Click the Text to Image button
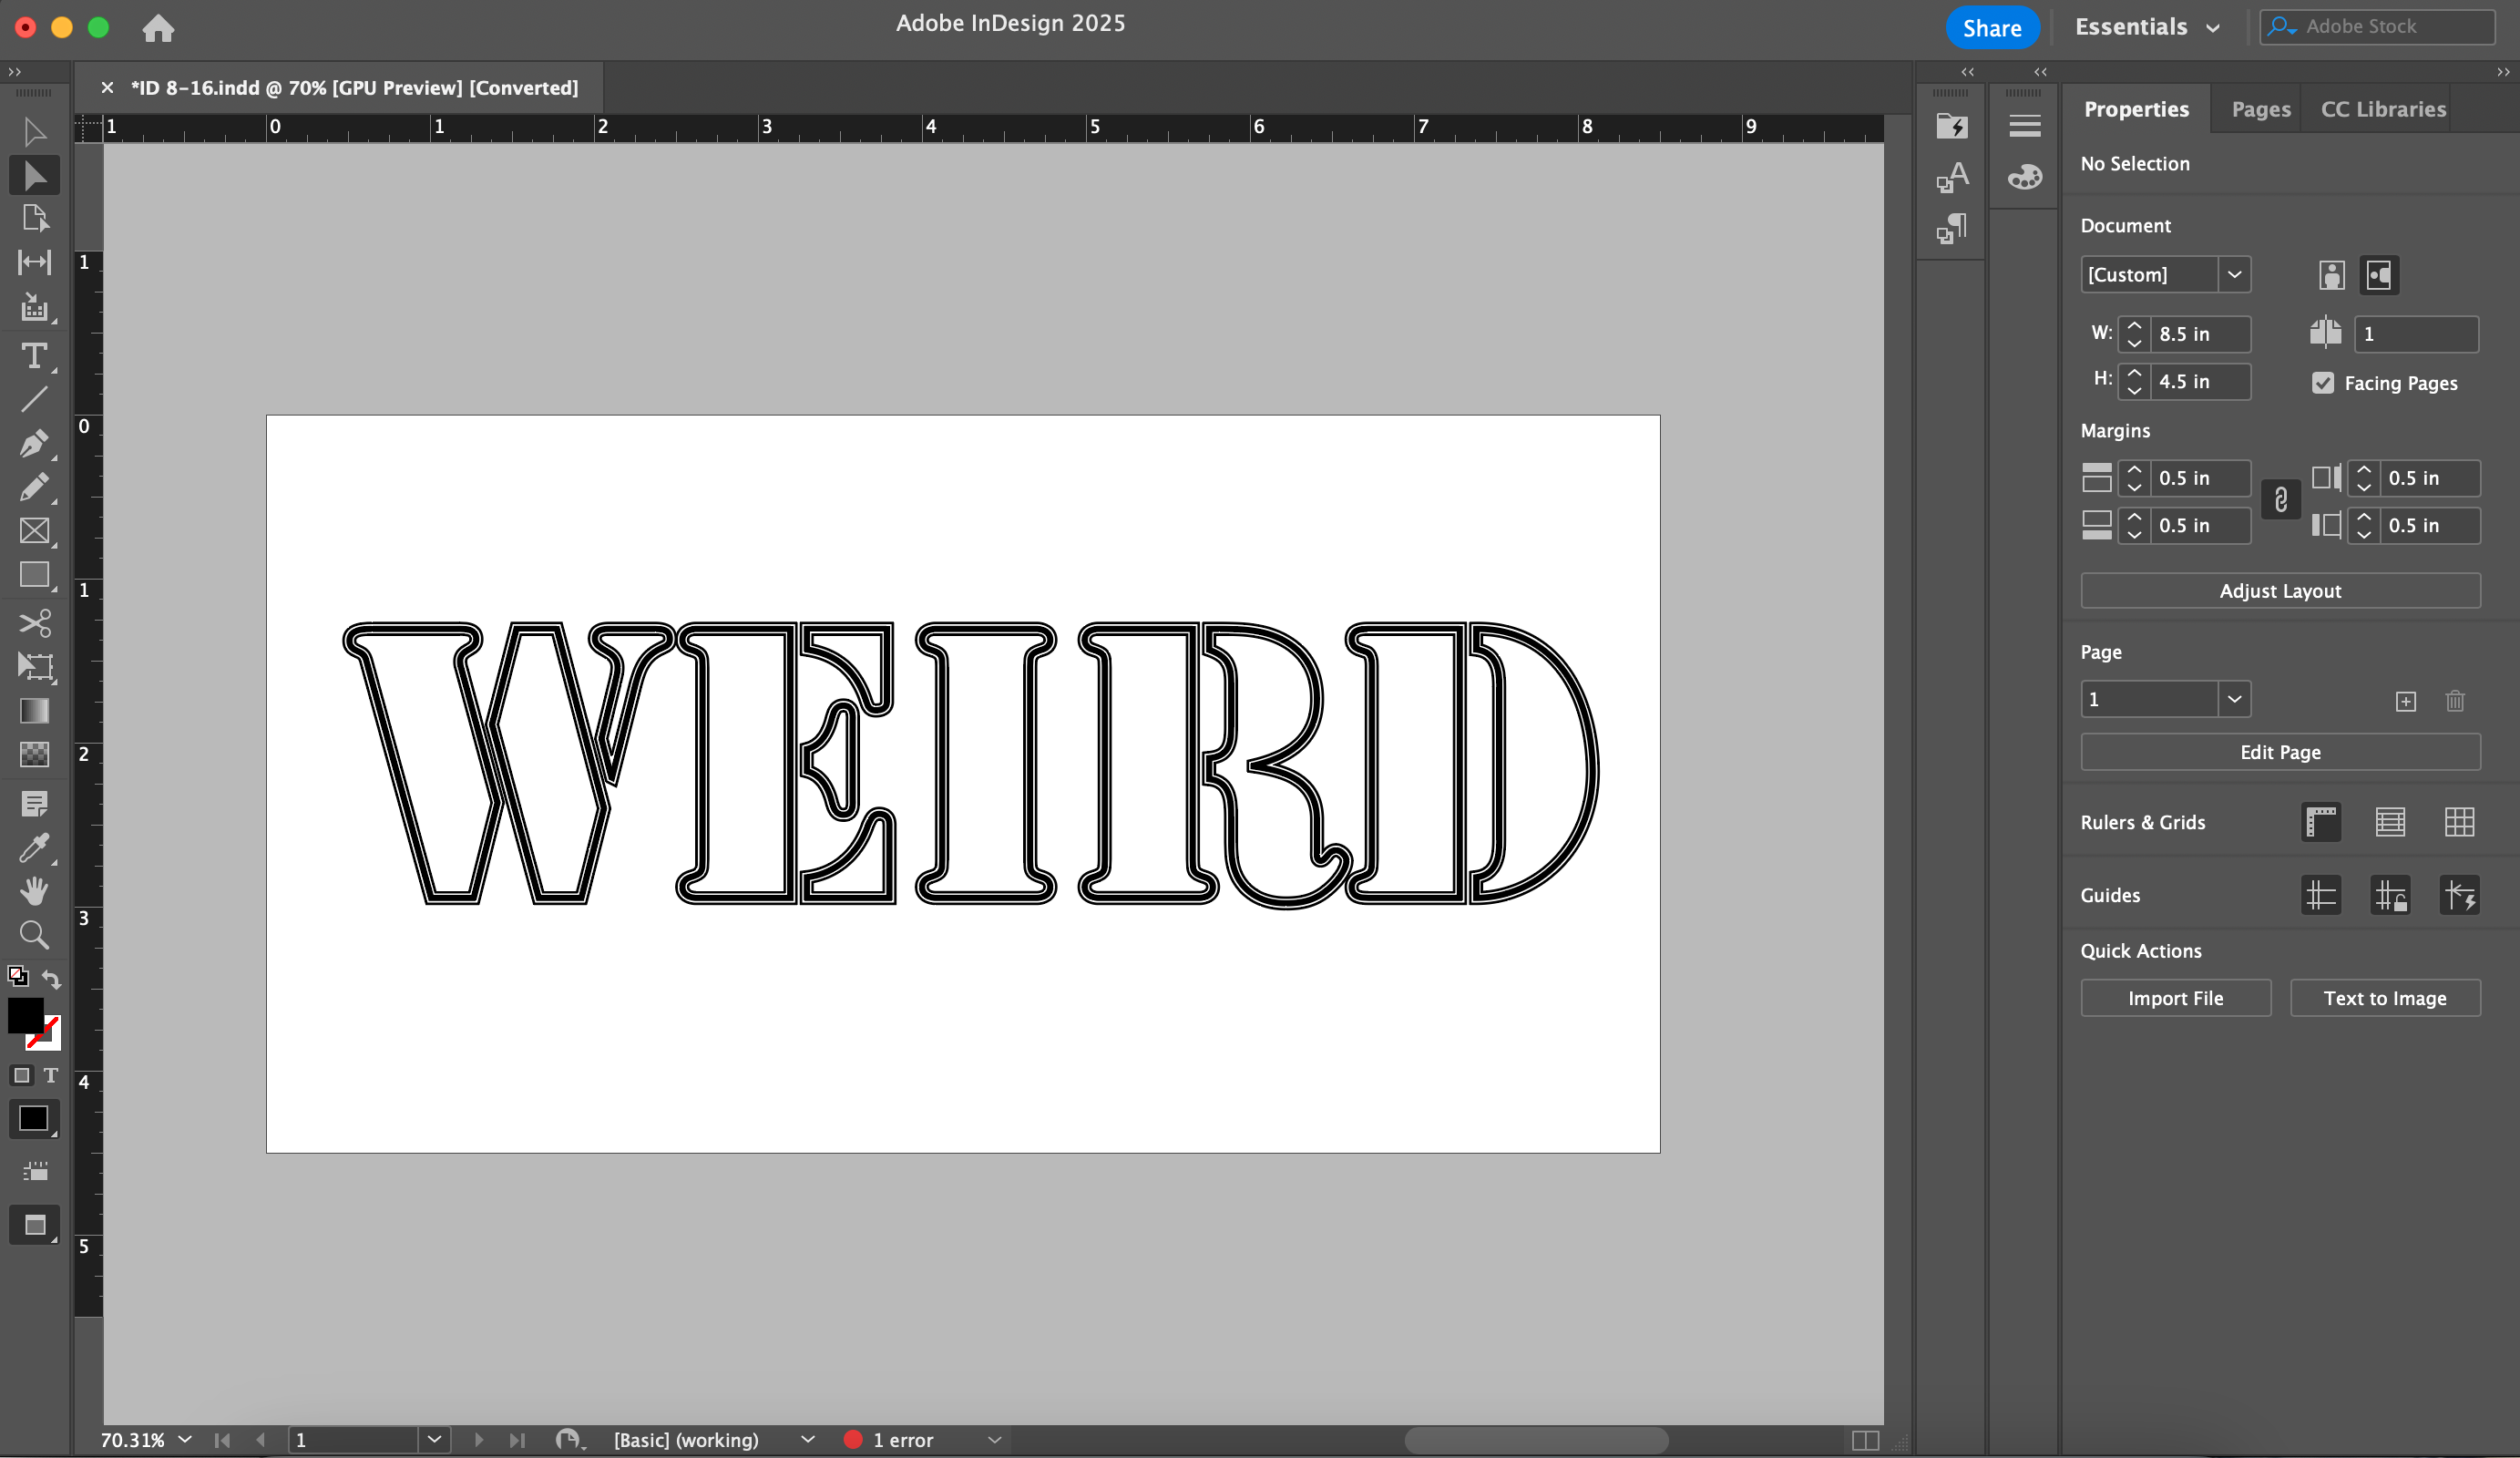This screenshot has height=1458, width=2520. click(2385, 998)
